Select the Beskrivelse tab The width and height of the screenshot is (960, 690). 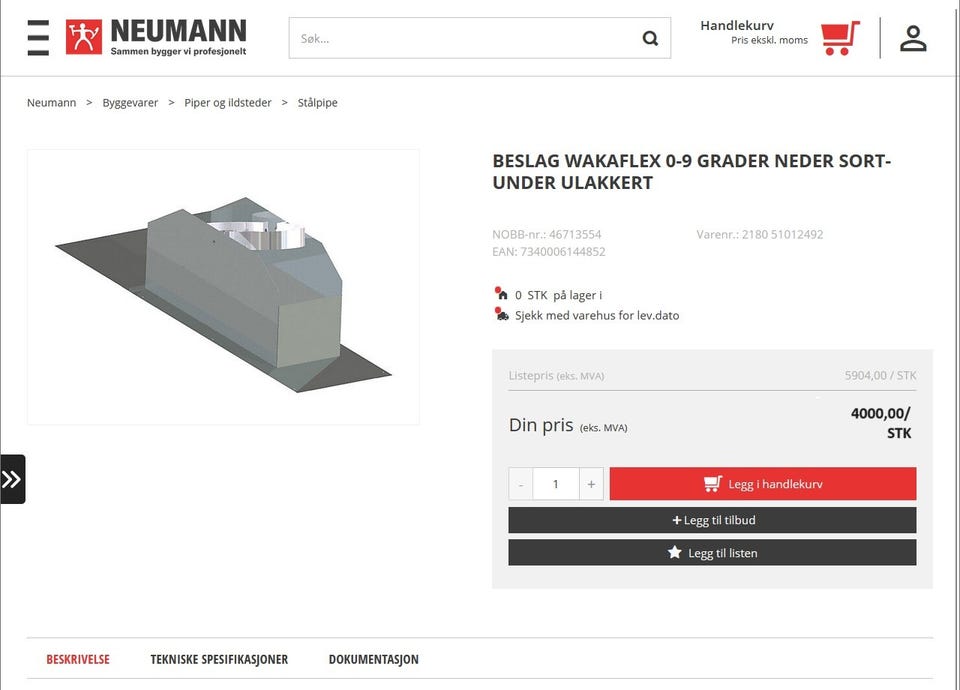pos(78,659)
